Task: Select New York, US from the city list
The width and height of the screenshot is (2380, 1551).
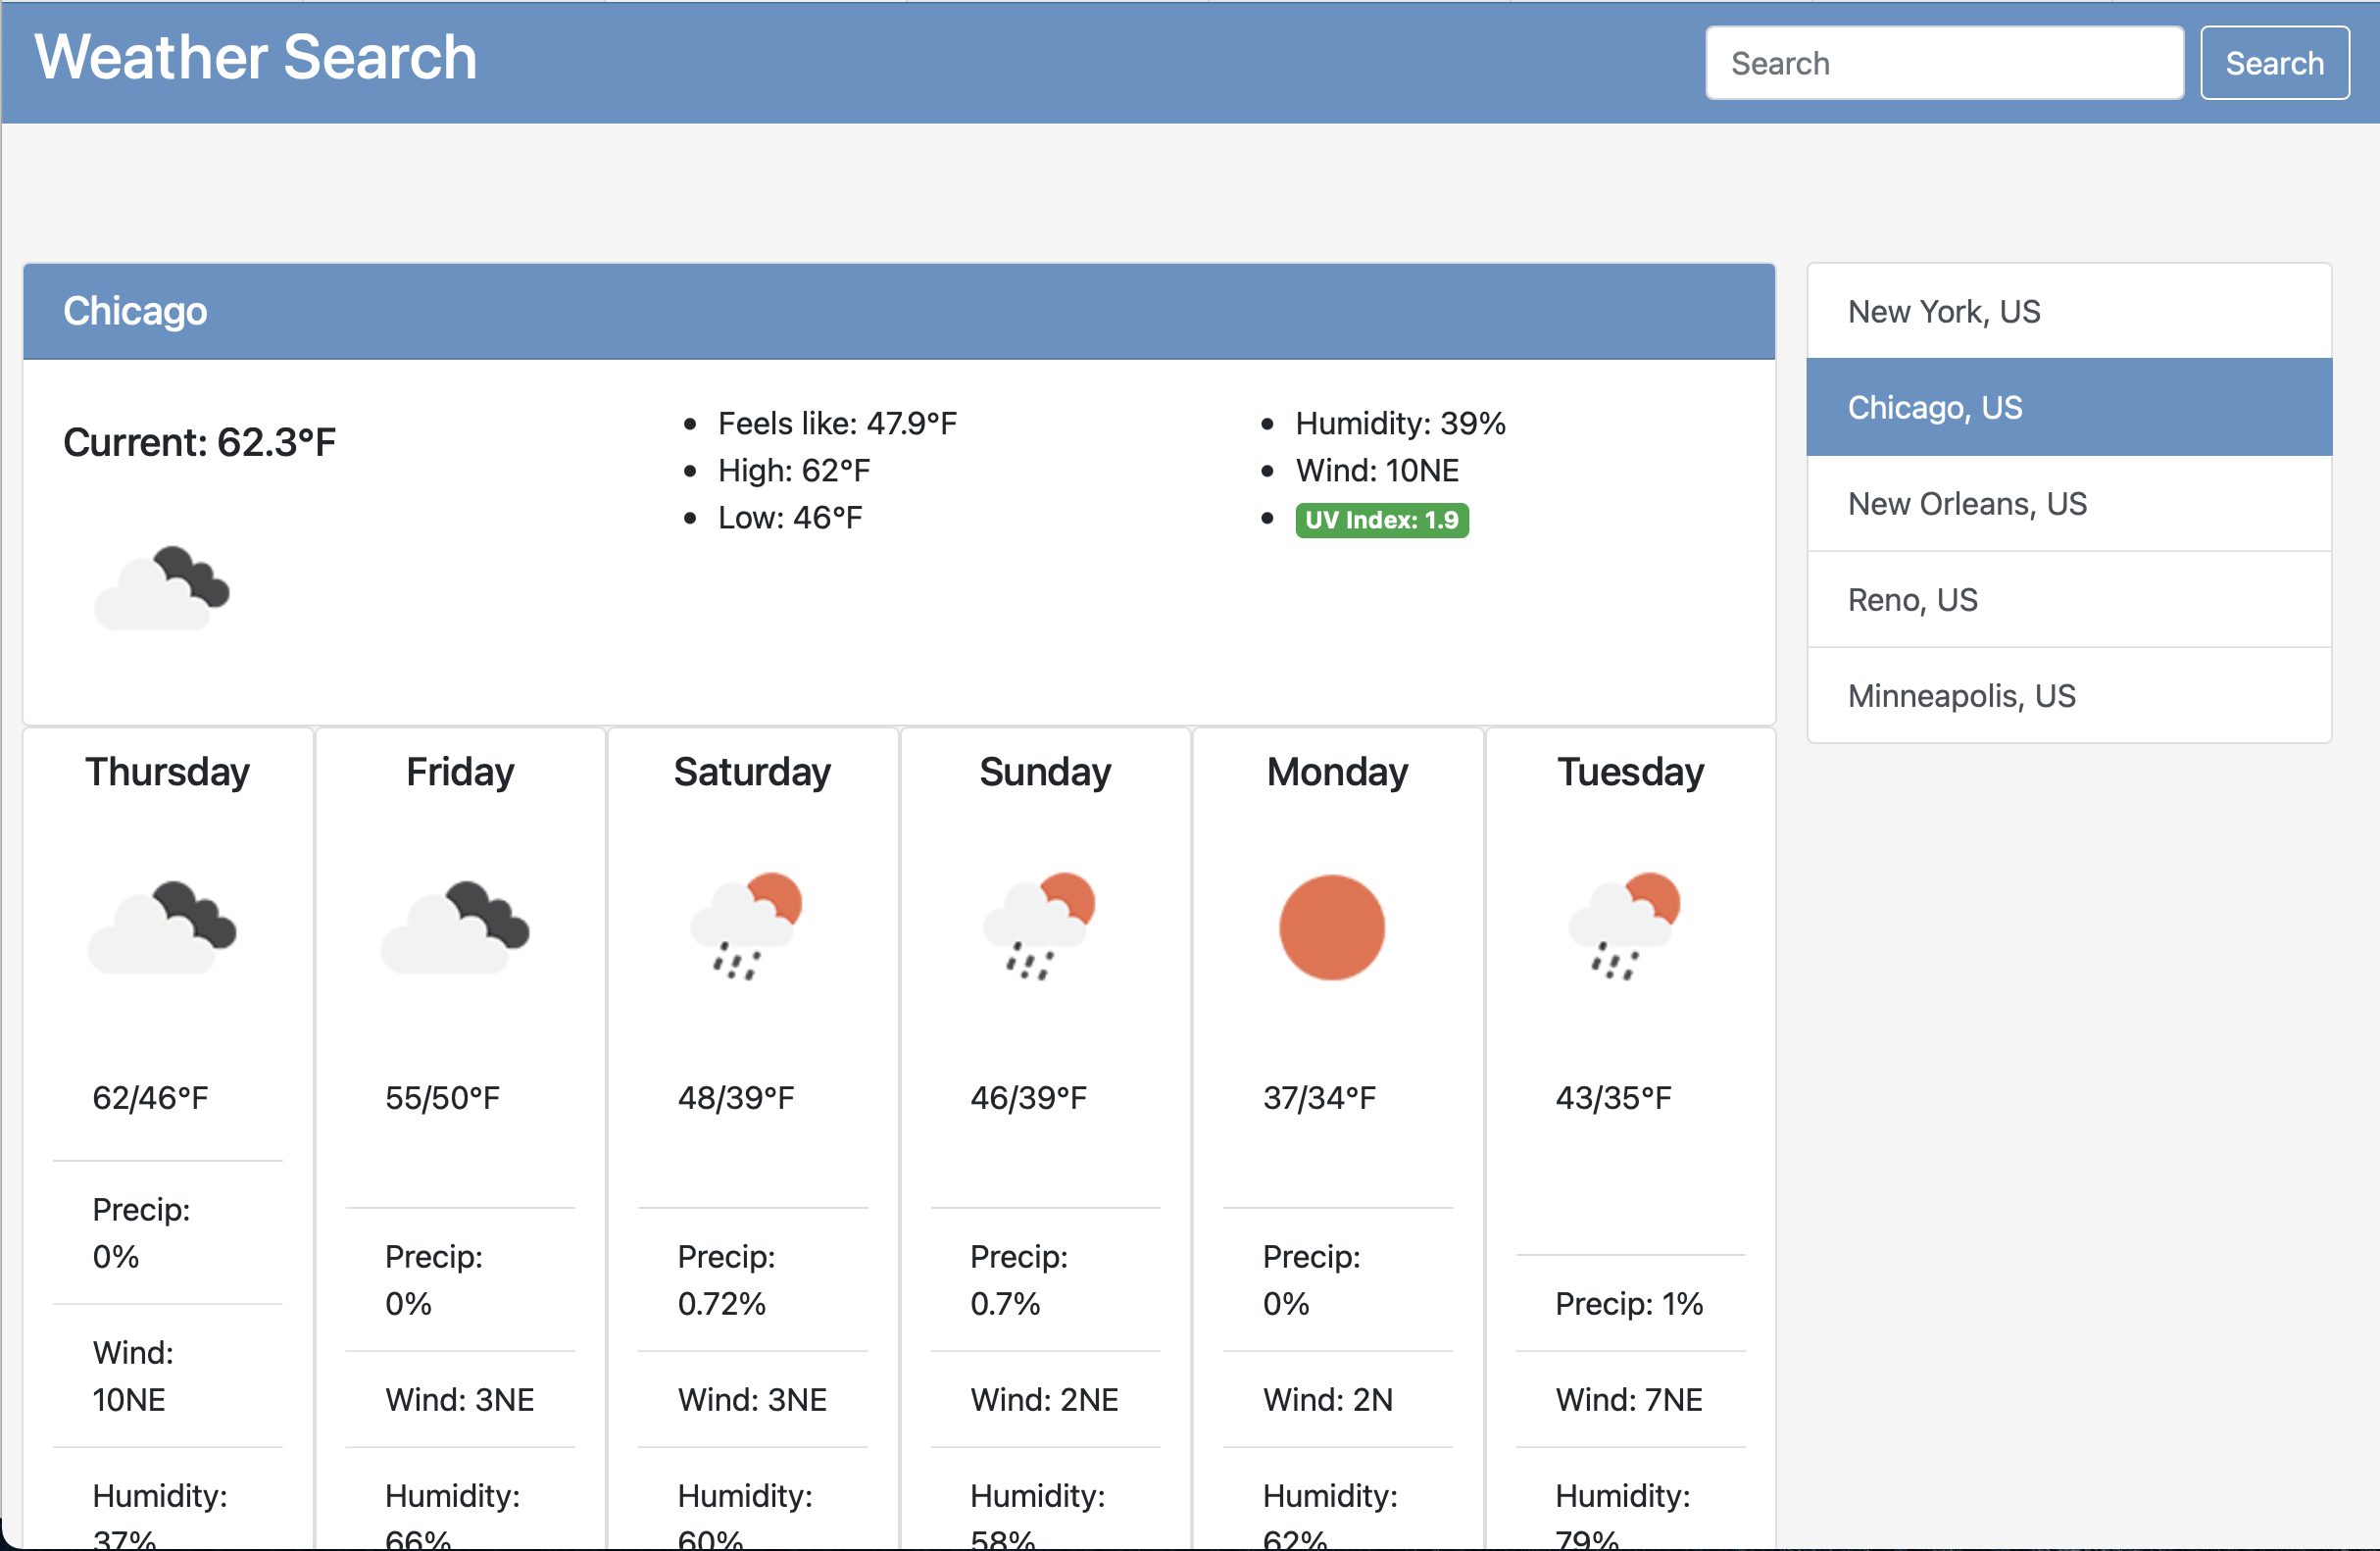Action: pos(2069,311)
